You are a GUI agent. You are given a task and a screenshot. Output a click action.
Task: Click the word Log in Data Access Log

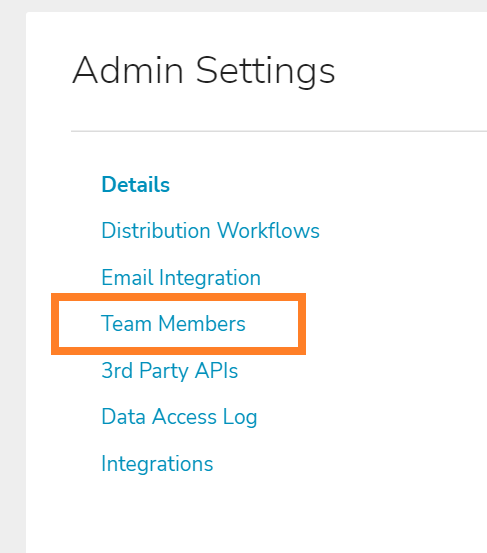pos(240,418)
